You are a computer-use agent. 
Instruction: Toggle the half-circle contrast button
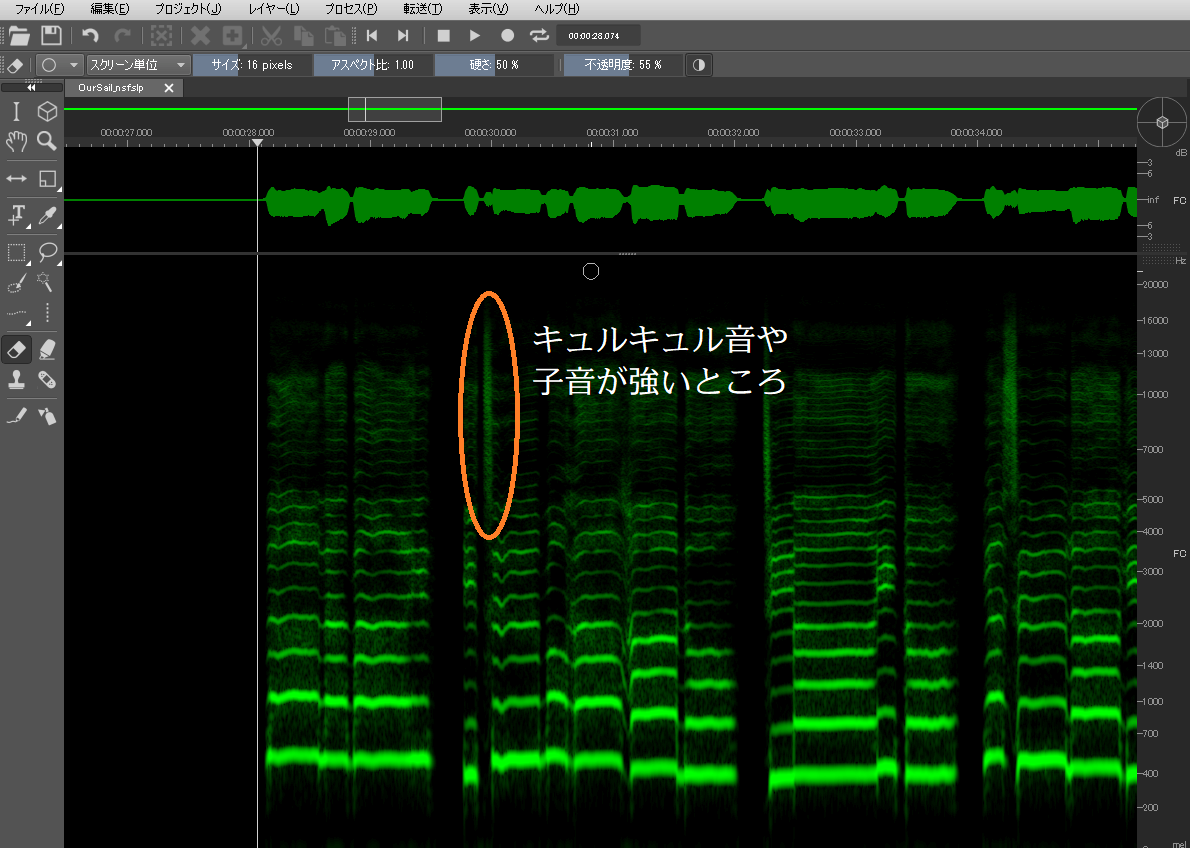(x=698, y=65)
